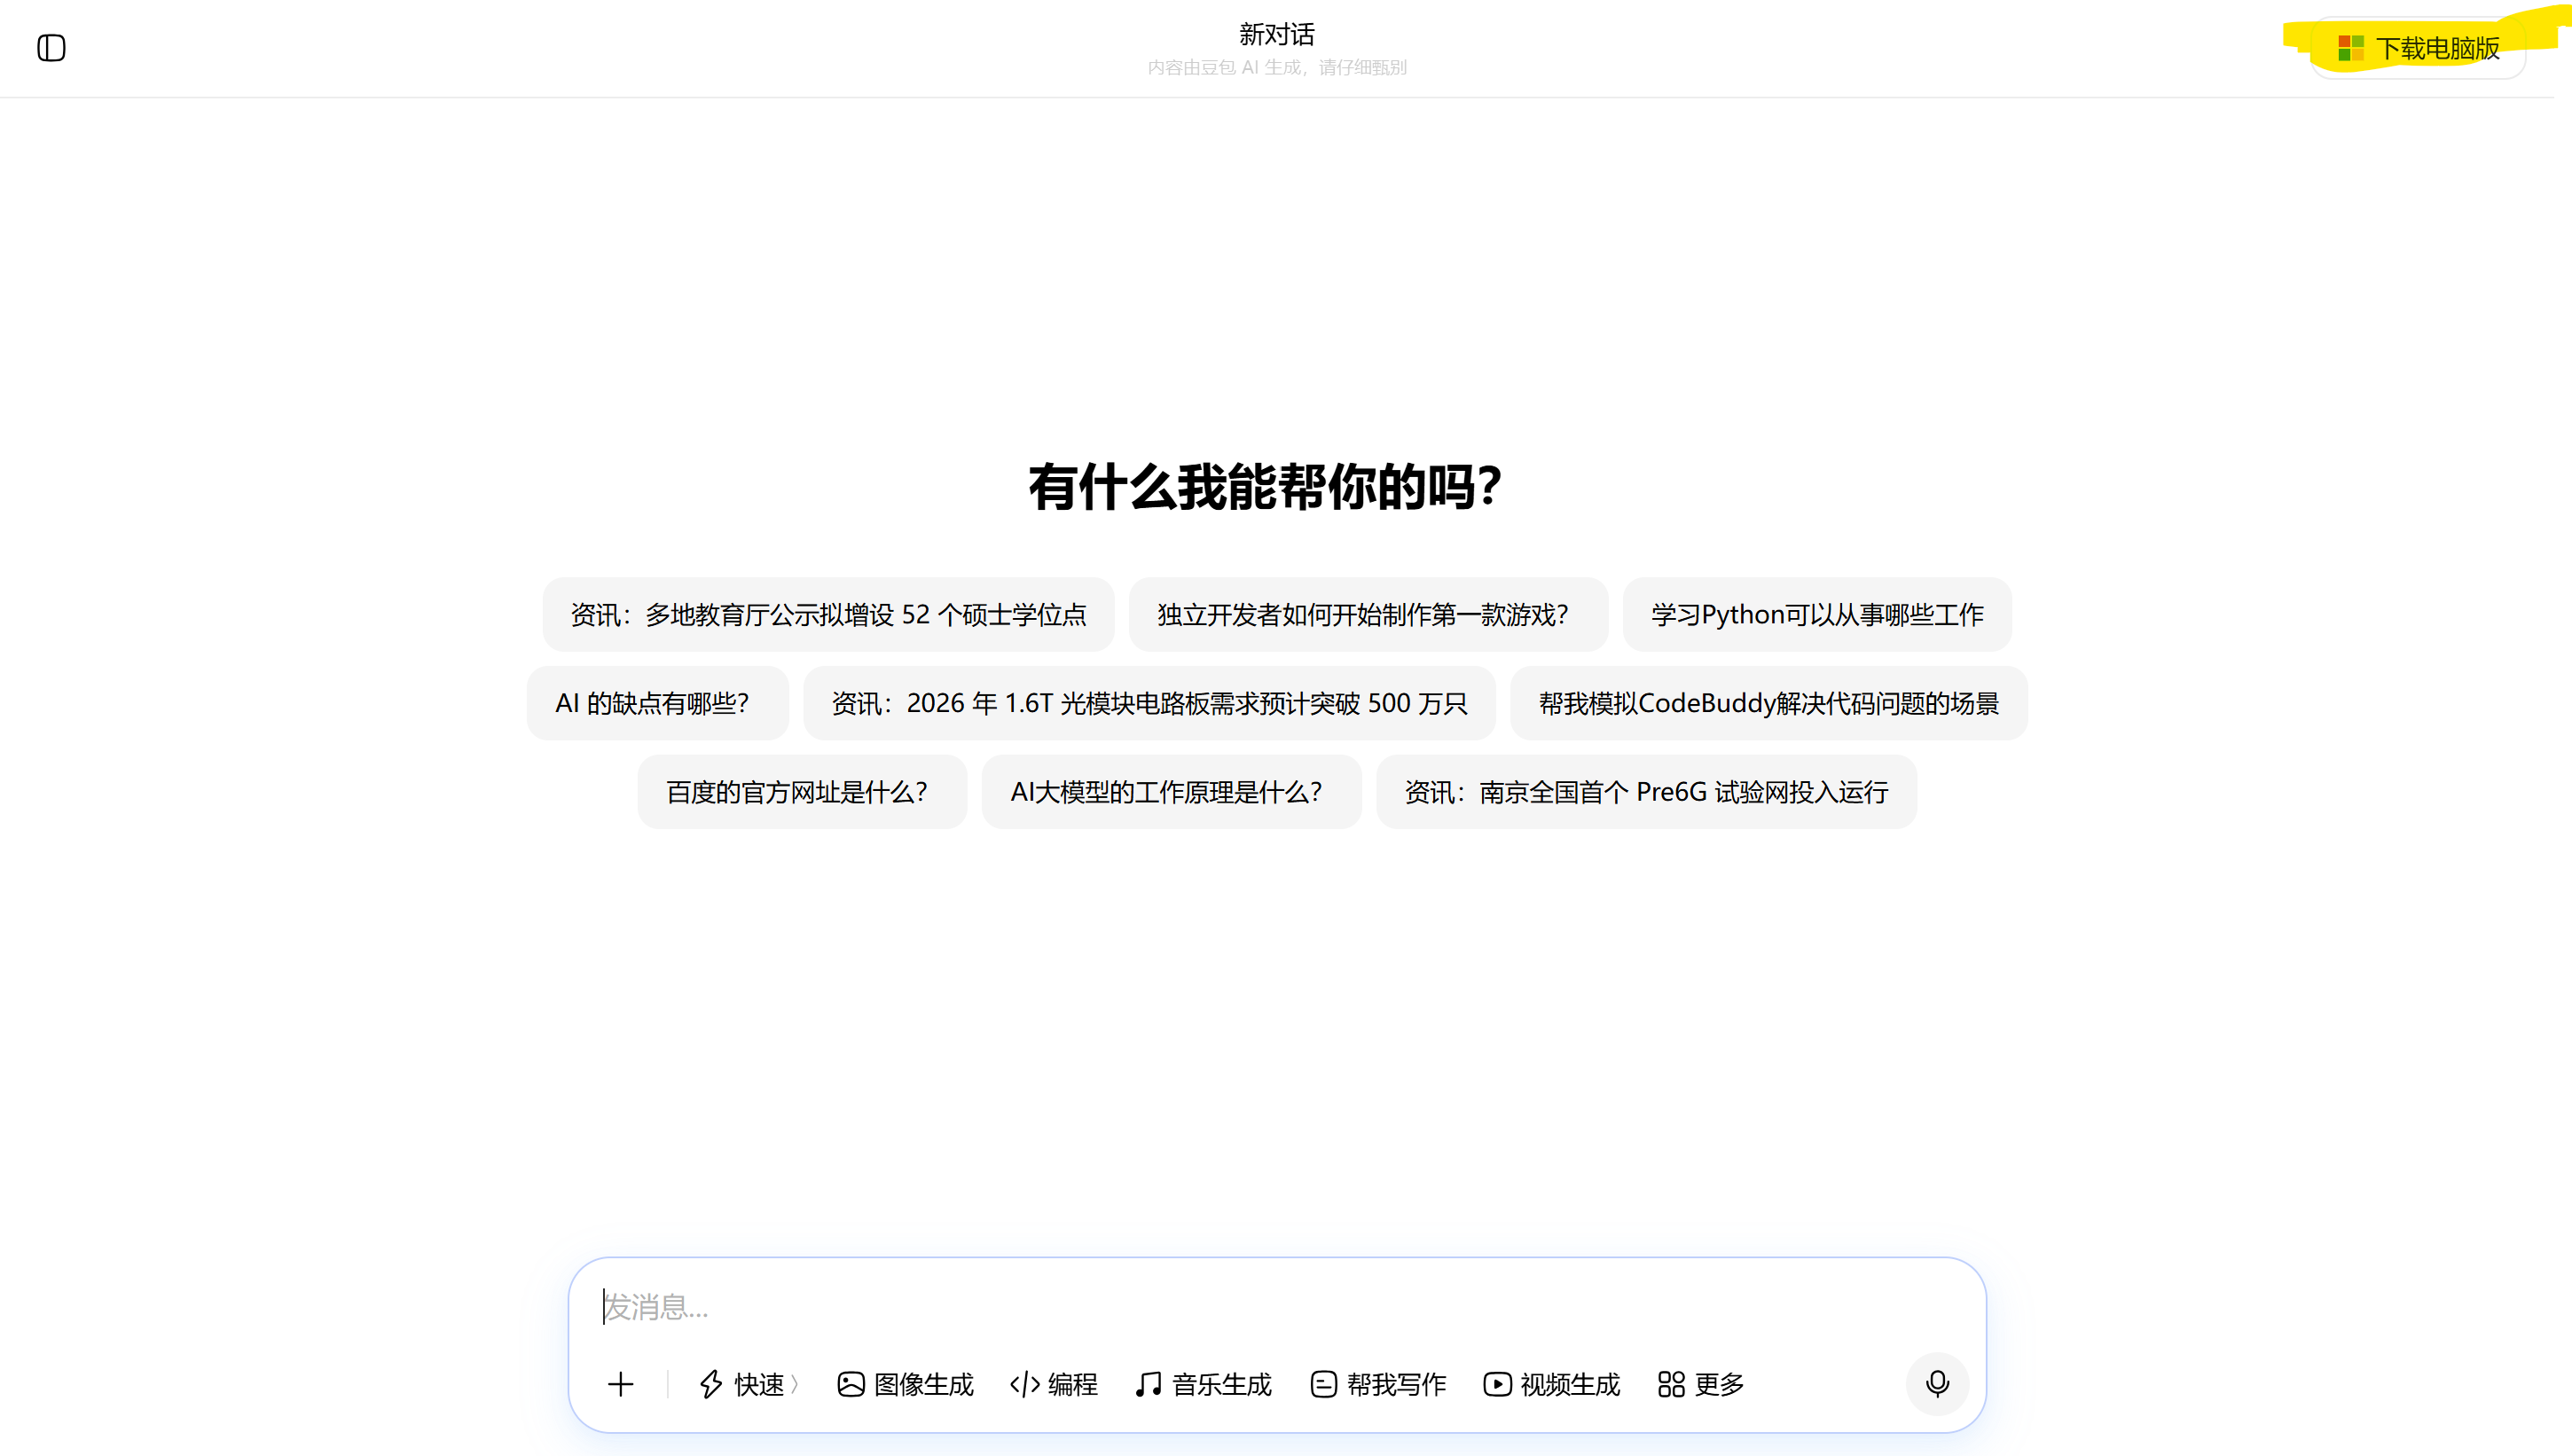Open news about 南京 Pre6G 试验网
This screenshot has width=2572, height=1456.
(1646, 792)
